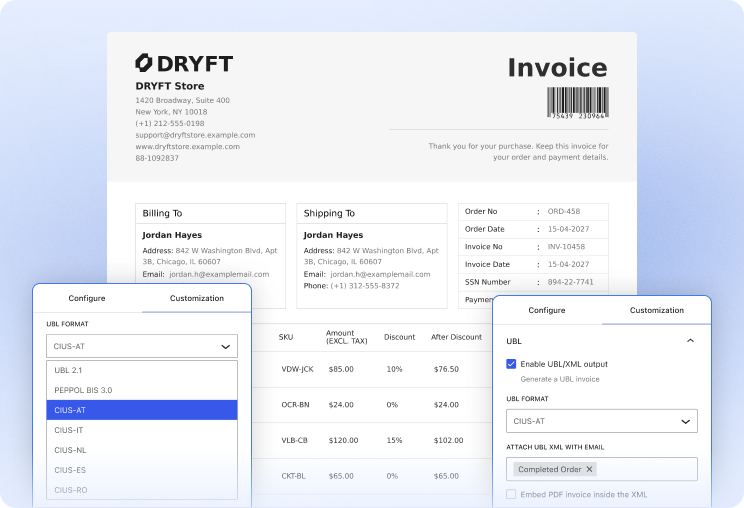
Task: Choose CIUS-NL format option
Action: (x=142, y=450)
